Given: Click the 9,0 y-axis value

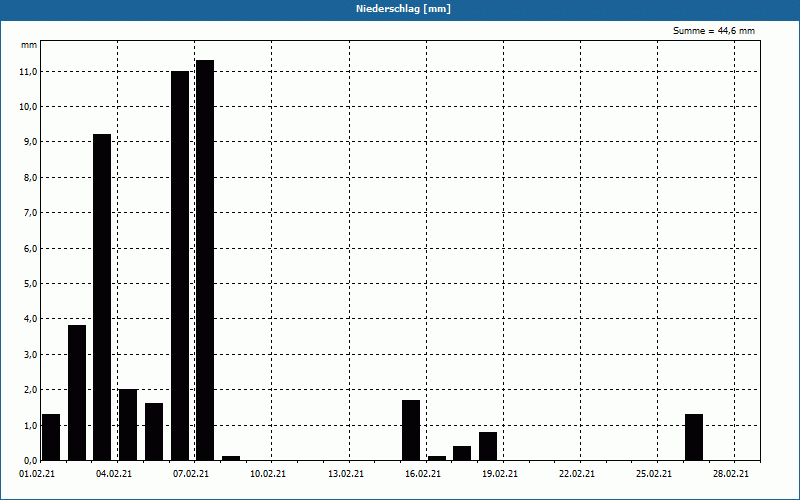Looking at the screenshot, I should (30, 142).
